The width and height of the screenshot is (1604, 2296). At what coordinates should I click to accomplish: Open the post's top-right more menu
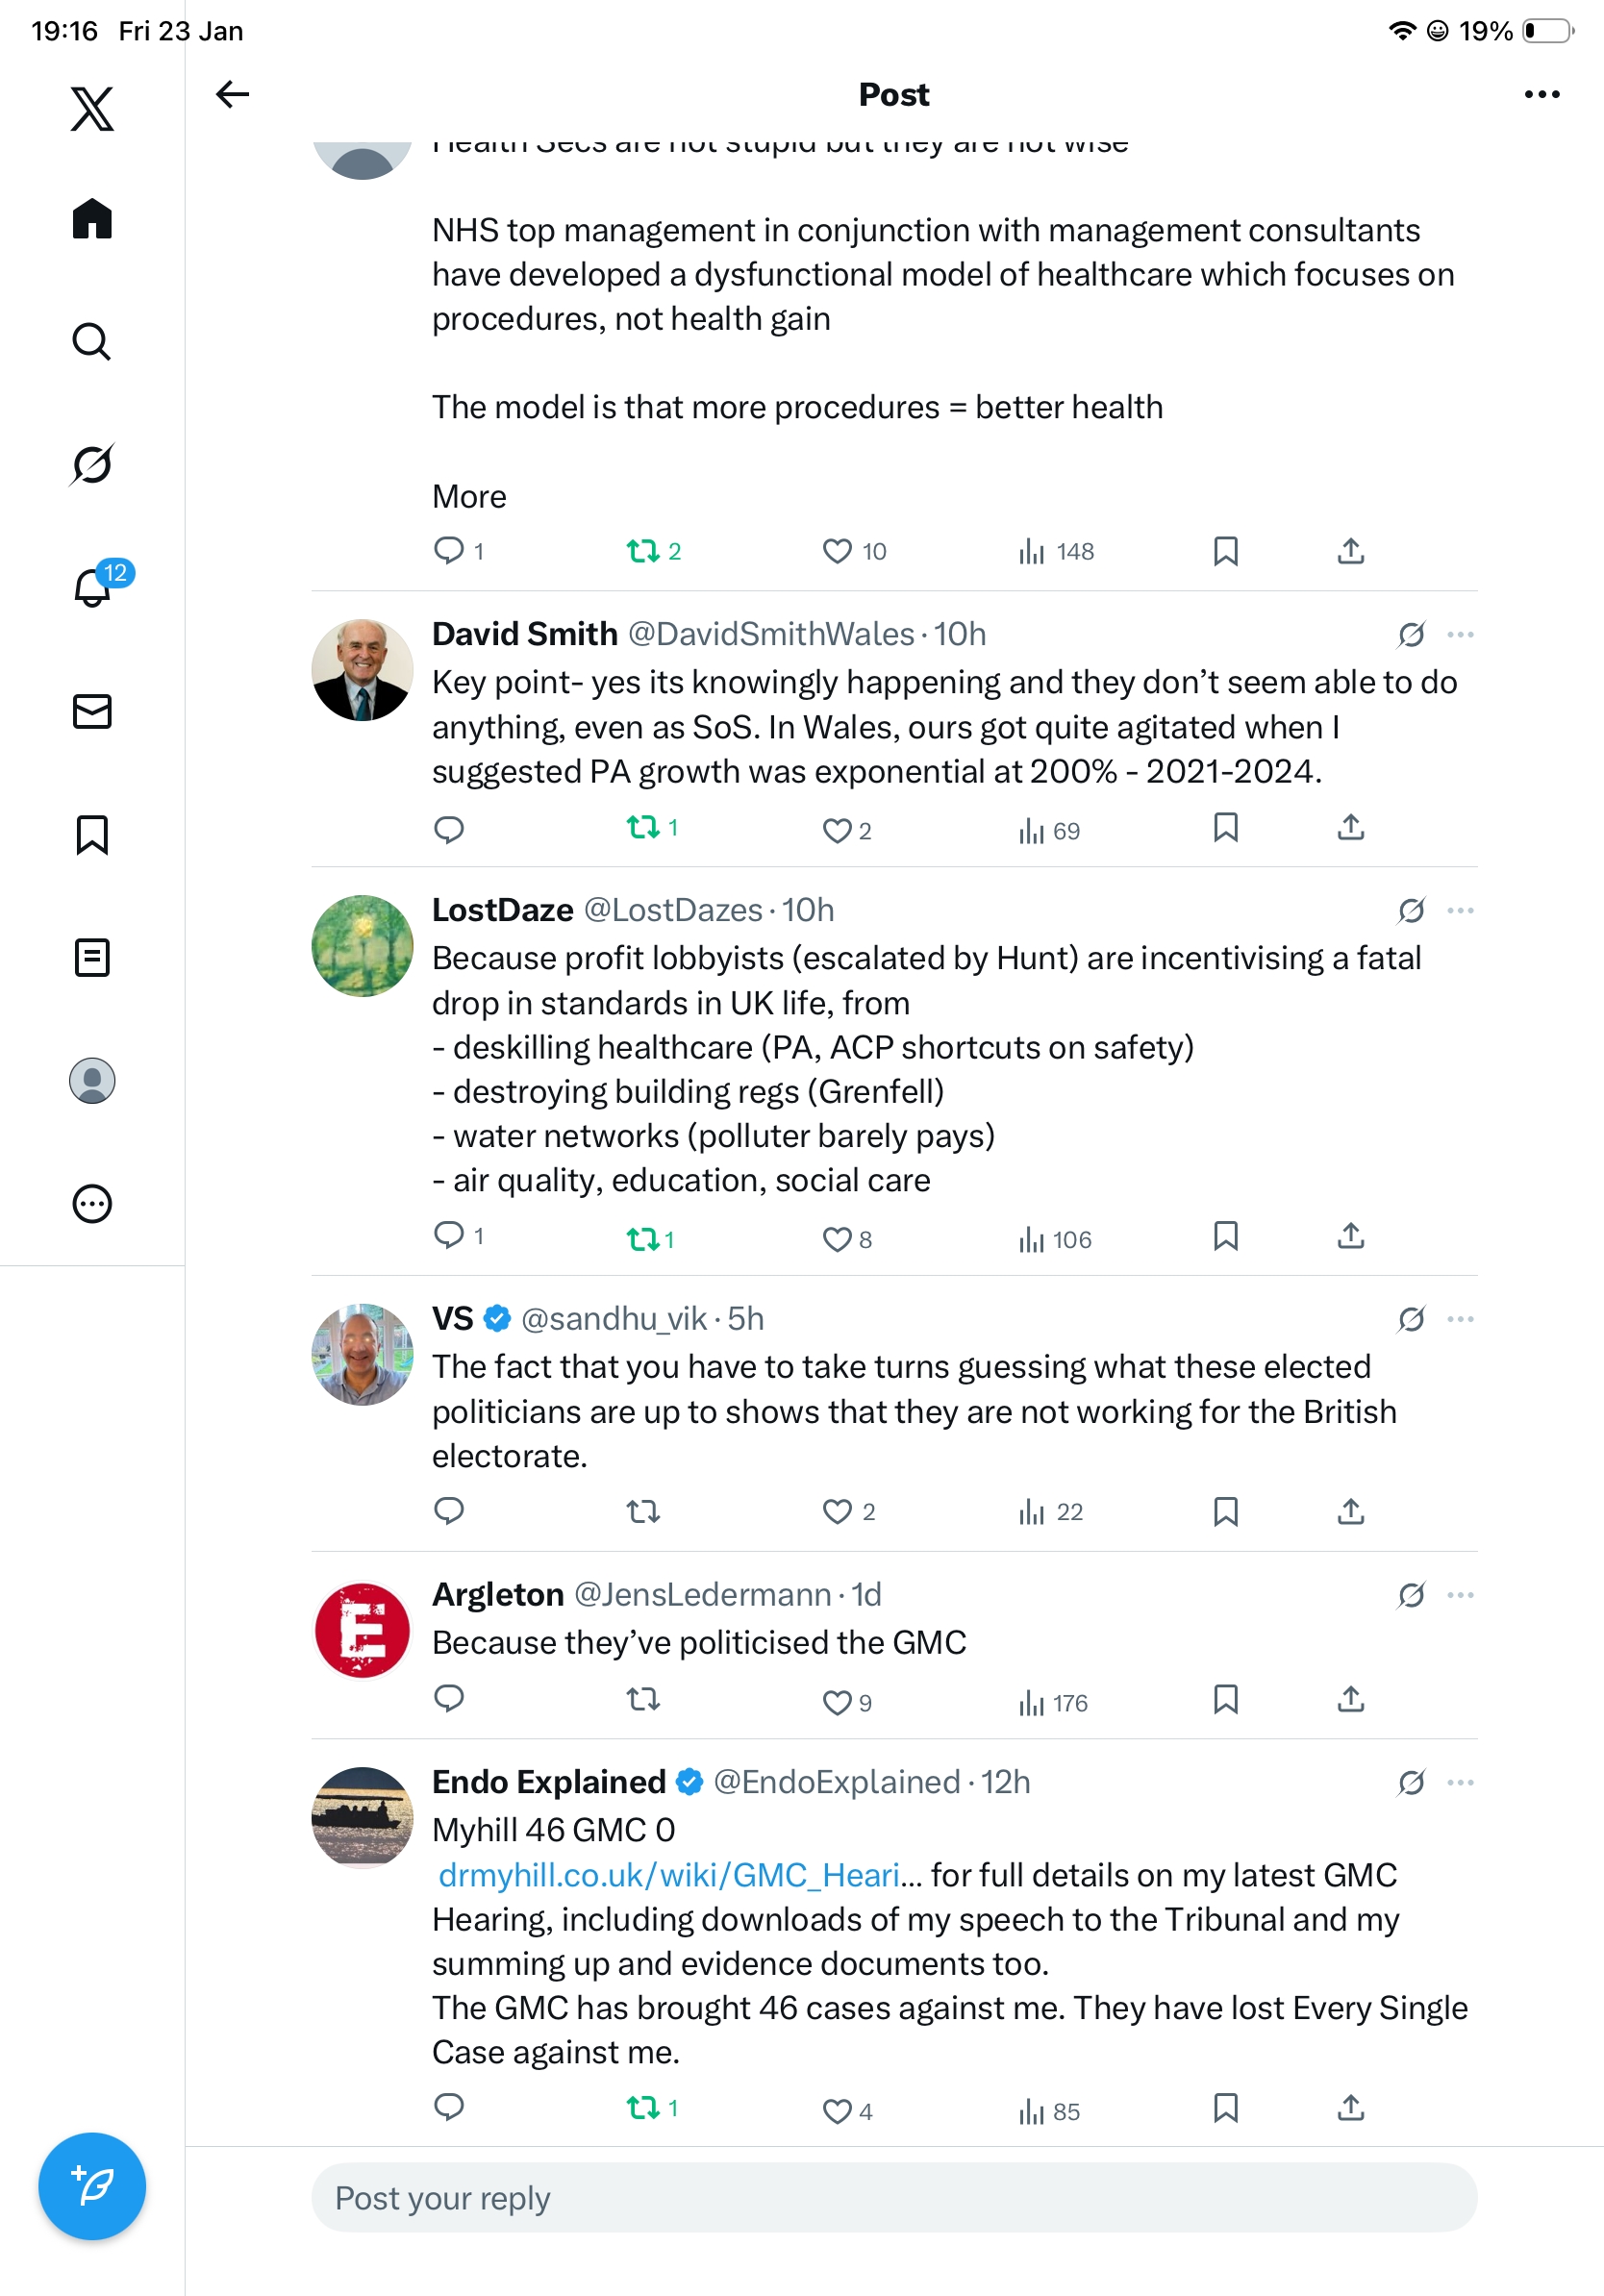tap(1541, 94)
